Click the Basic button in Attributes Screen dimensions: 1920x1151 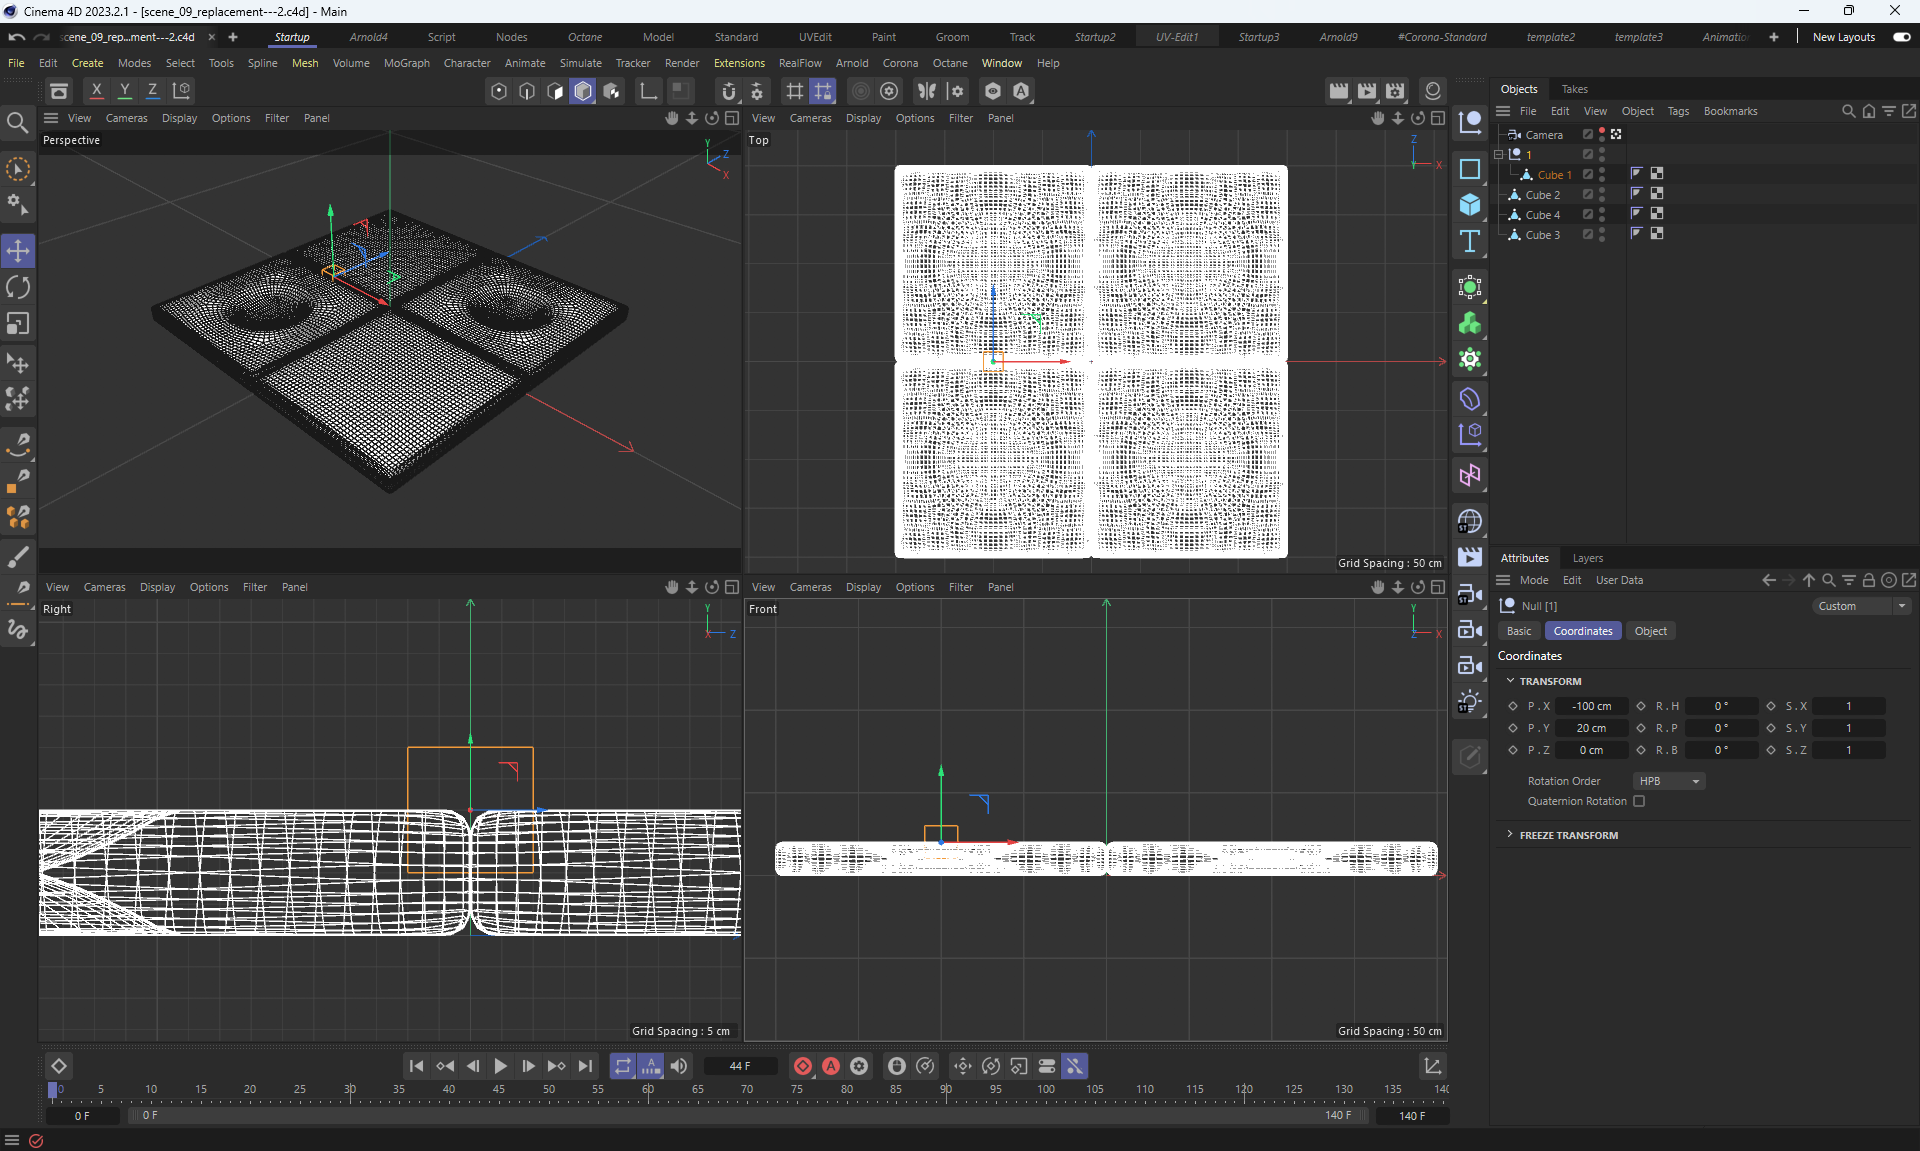point(1518,631)
